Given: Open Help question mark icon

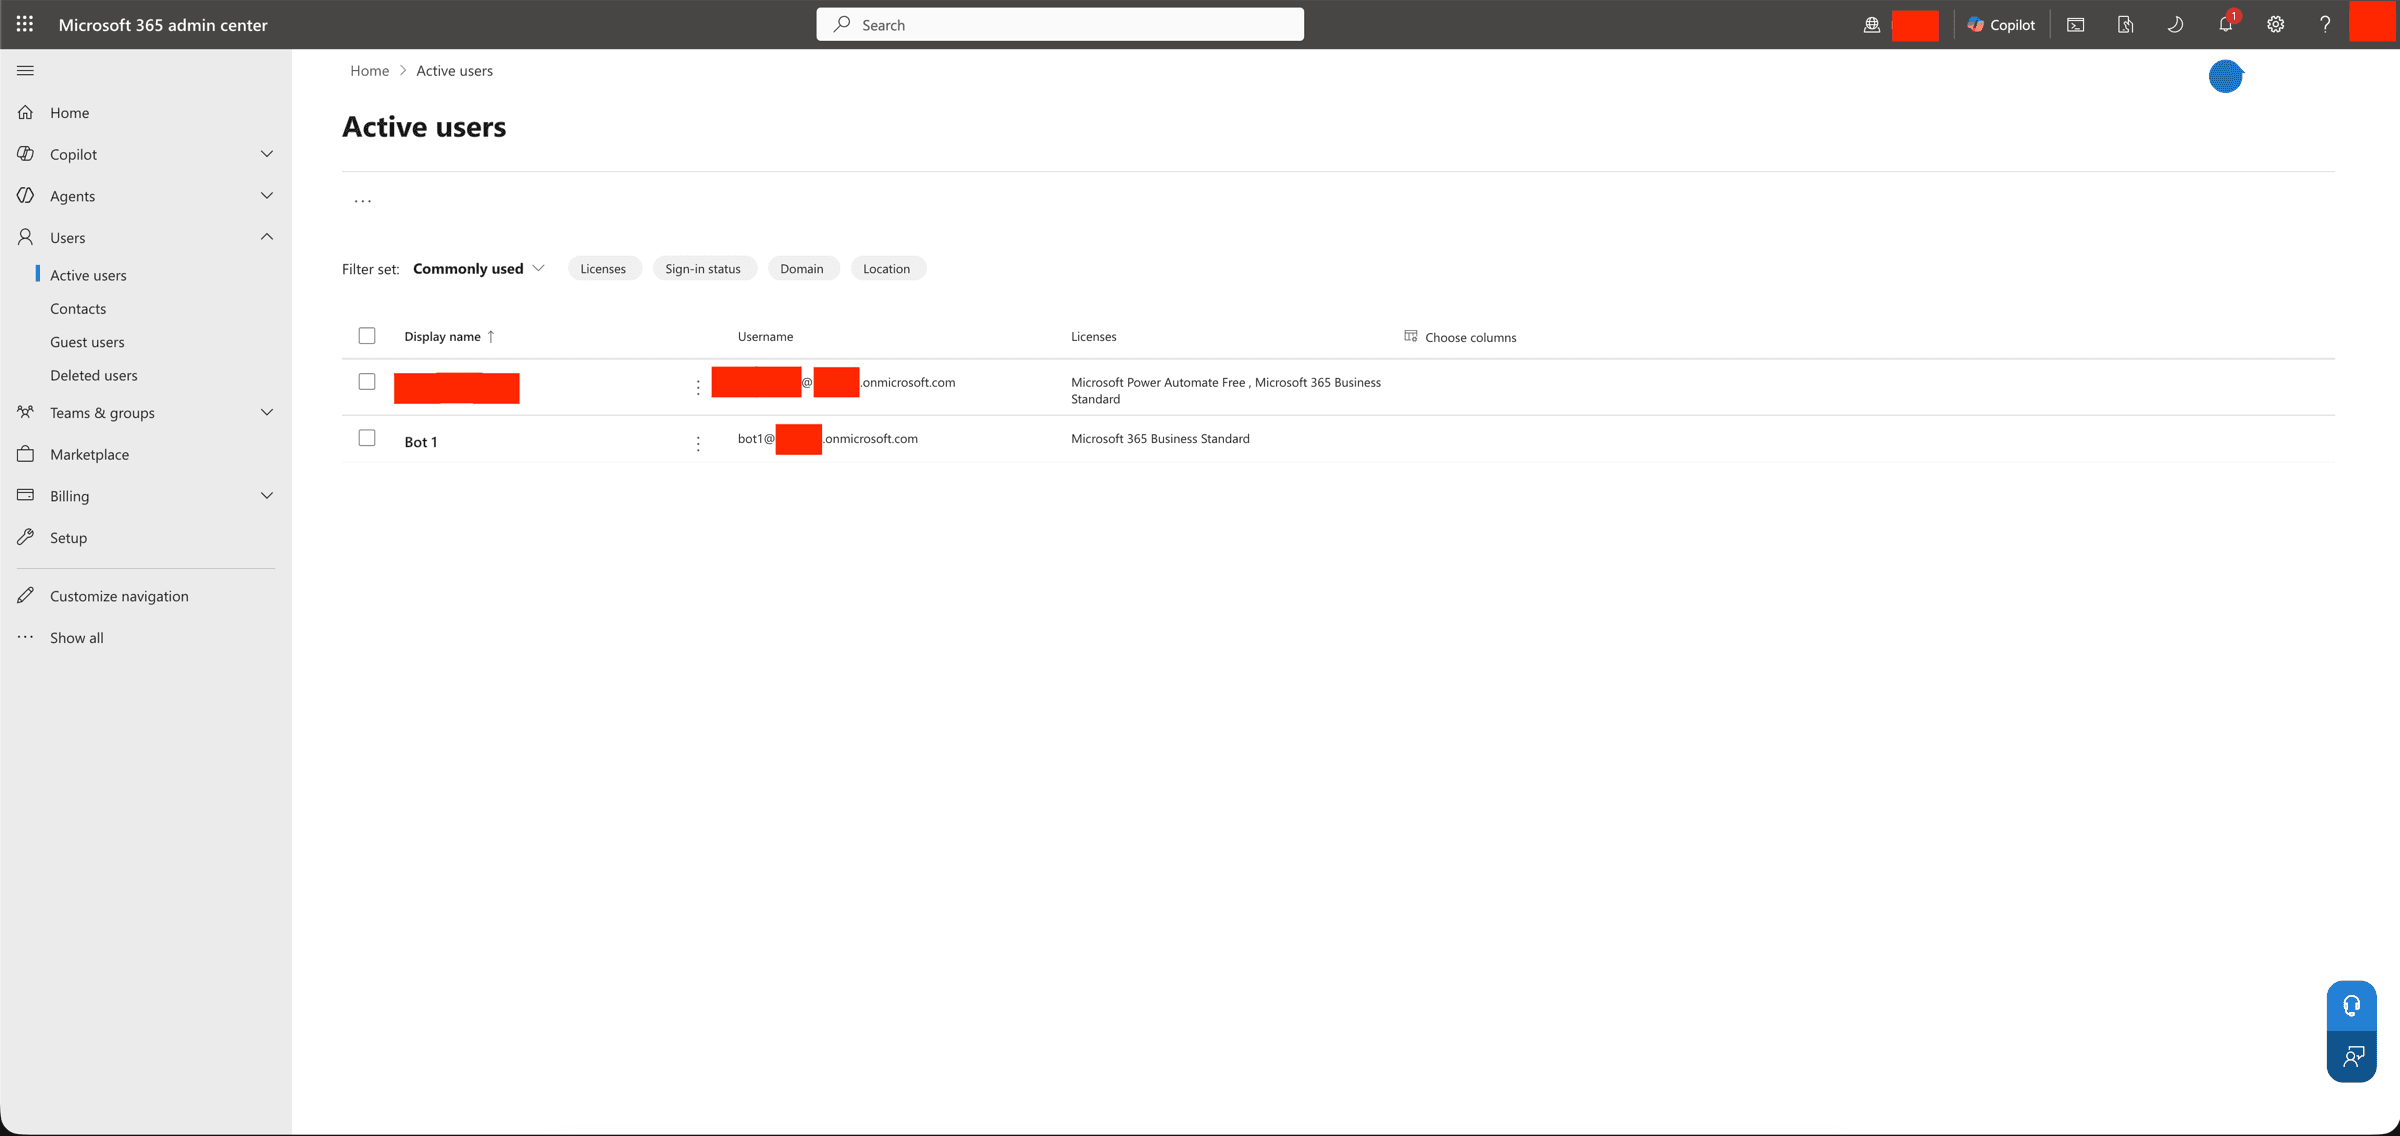Looking at the screenshot, I should click(x=2325, y=25).
